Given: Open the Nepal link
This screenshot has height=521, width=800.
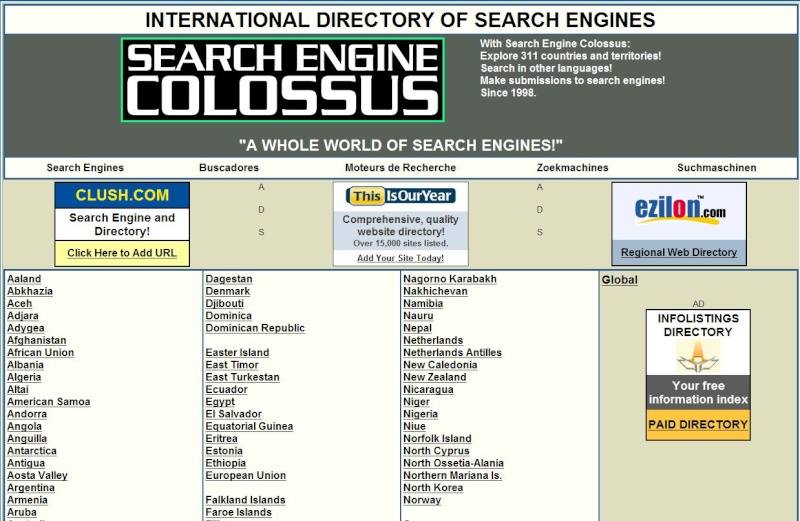Looking at the screenshot, I should [417, 328].
